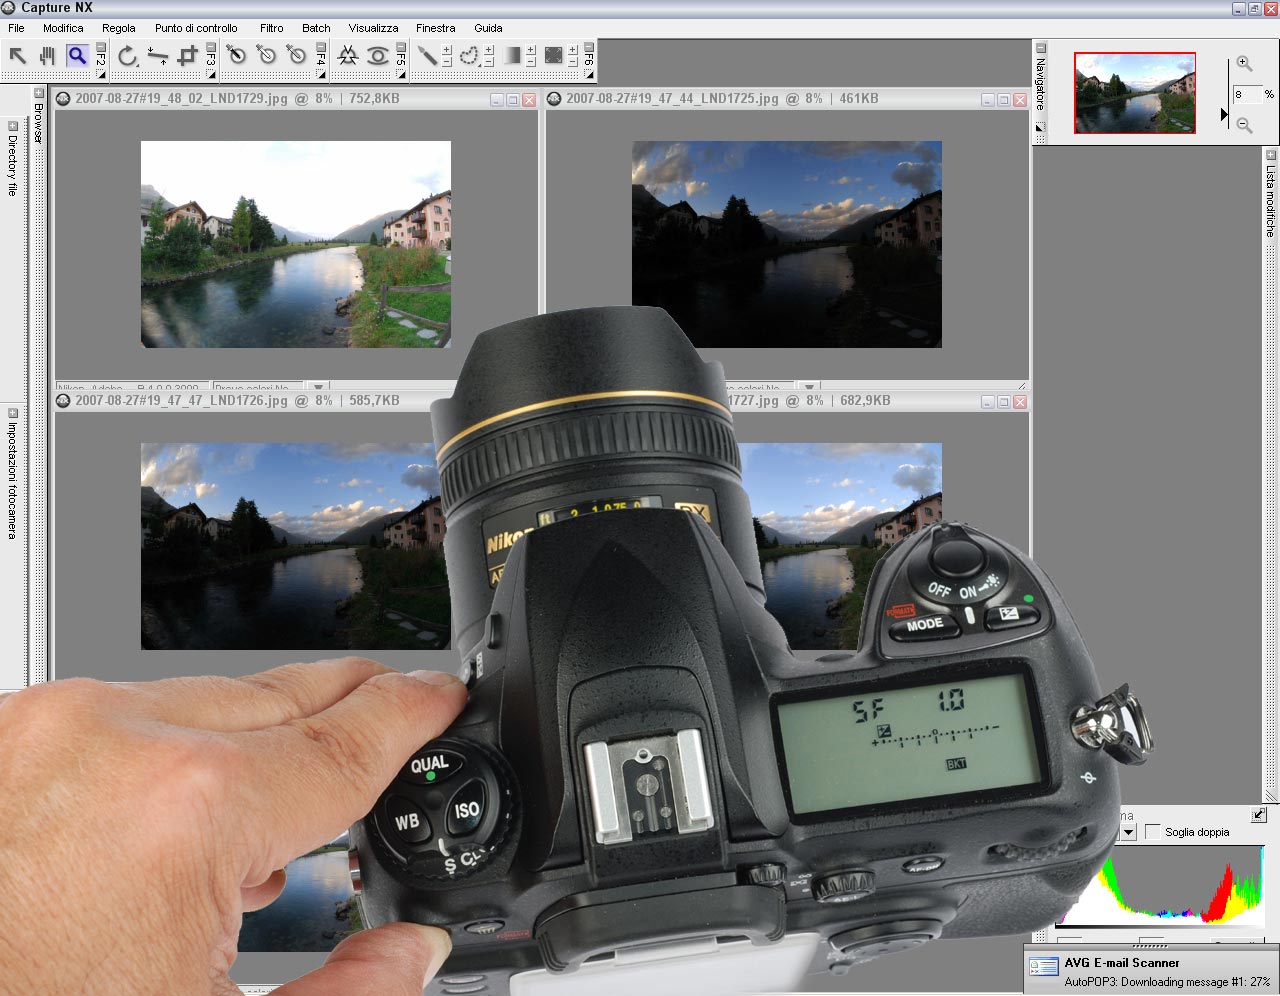This screenshot has height=996, width=1280.
Task: Expand the Impostazioni fotocamera panel
Action: [x=12, y=413]
